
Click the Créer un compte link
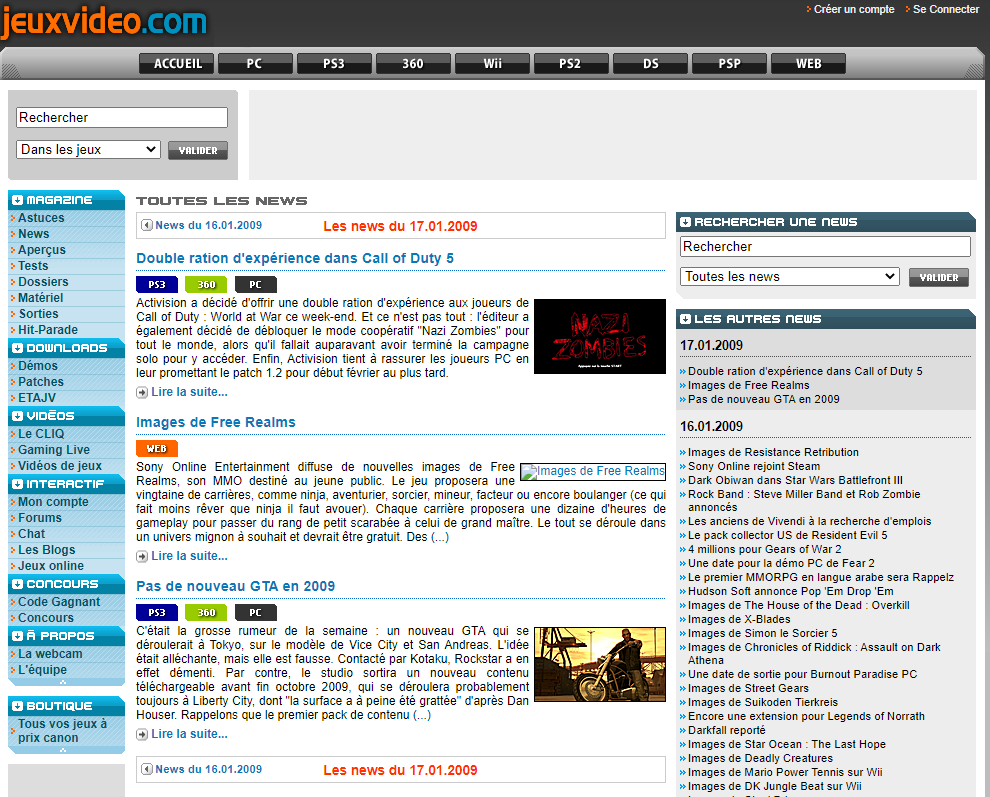(854, 9)
